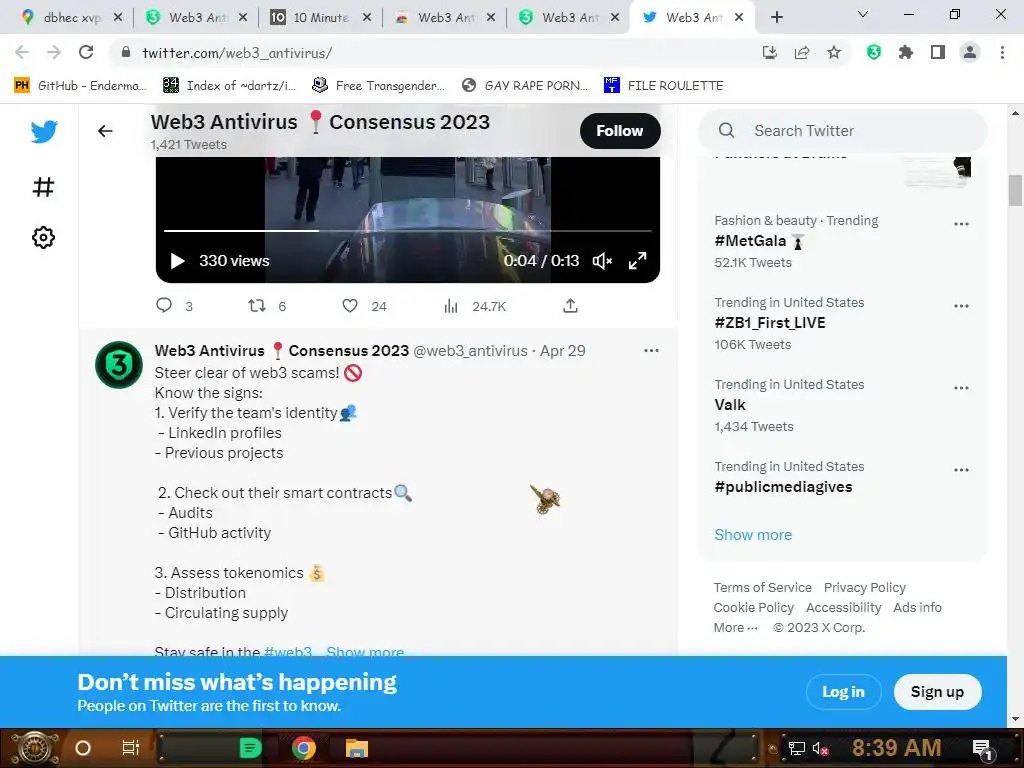Install app icon in address bar
This screenshot has height=768, width=1024.
770,52
